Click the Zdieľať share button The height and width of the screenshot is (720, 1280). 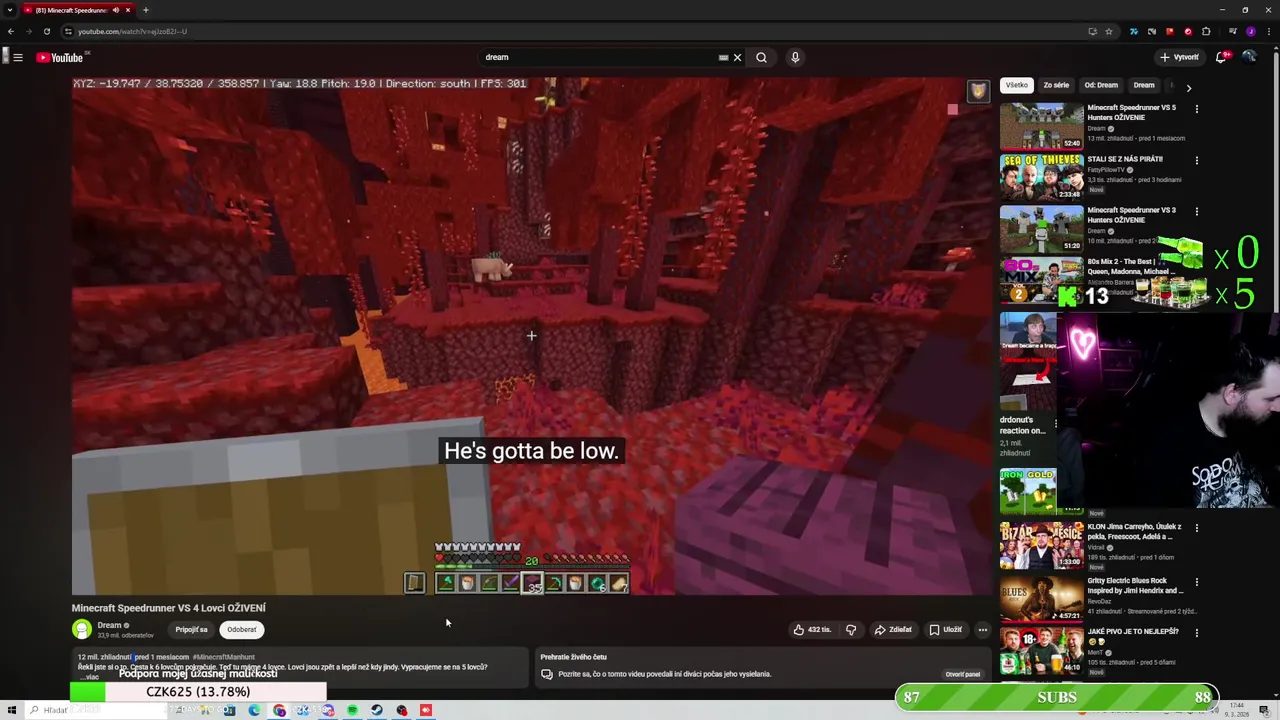893,630
